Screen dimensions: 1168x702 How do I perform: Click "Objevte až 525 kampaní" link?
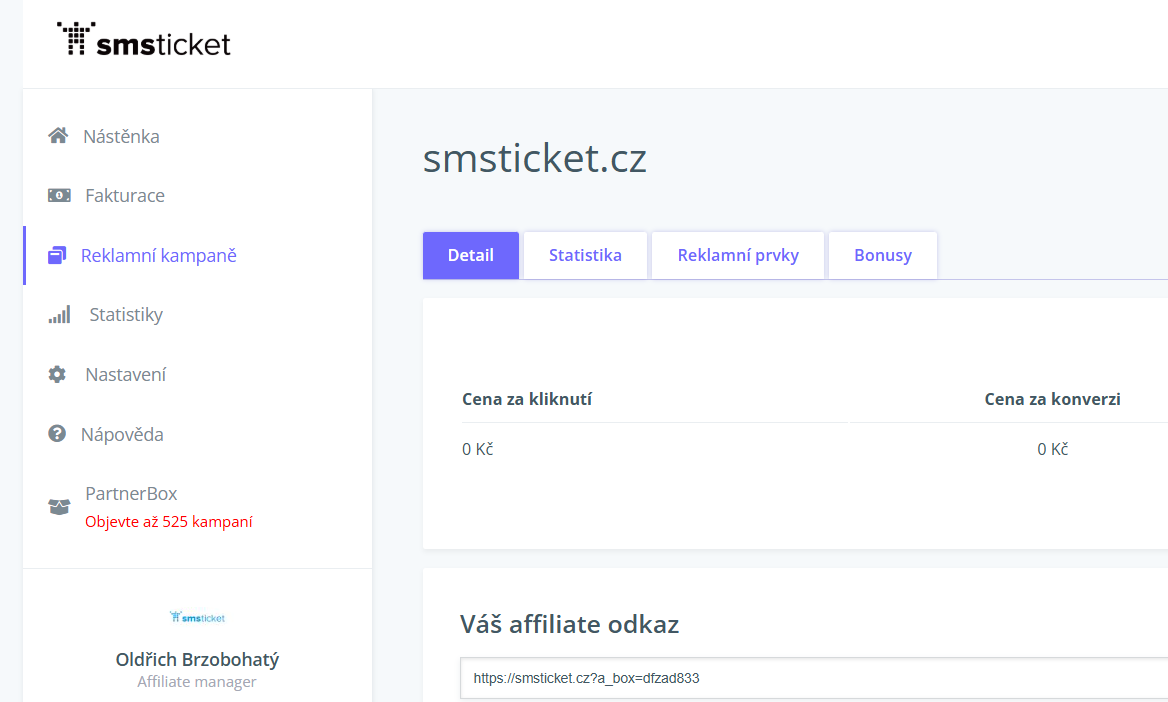(x=169, y=522)
